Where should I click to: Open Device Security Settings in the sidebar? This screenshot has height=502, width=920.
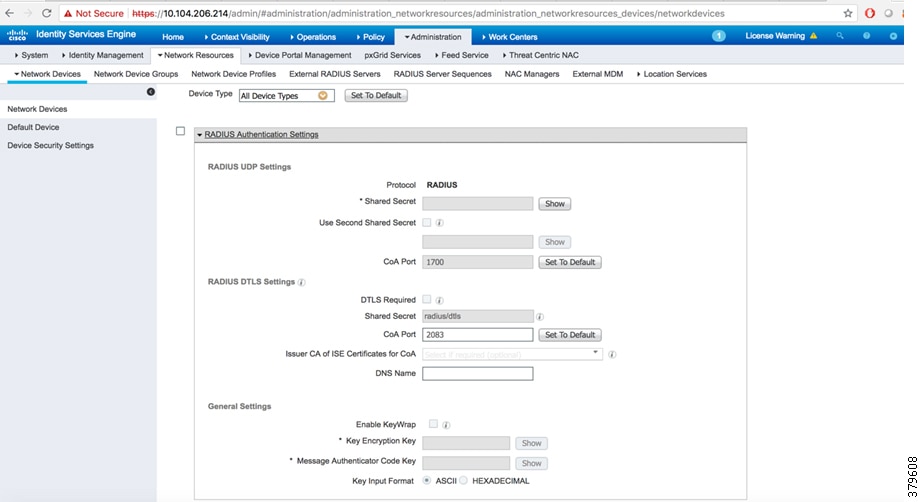point(50,145)
